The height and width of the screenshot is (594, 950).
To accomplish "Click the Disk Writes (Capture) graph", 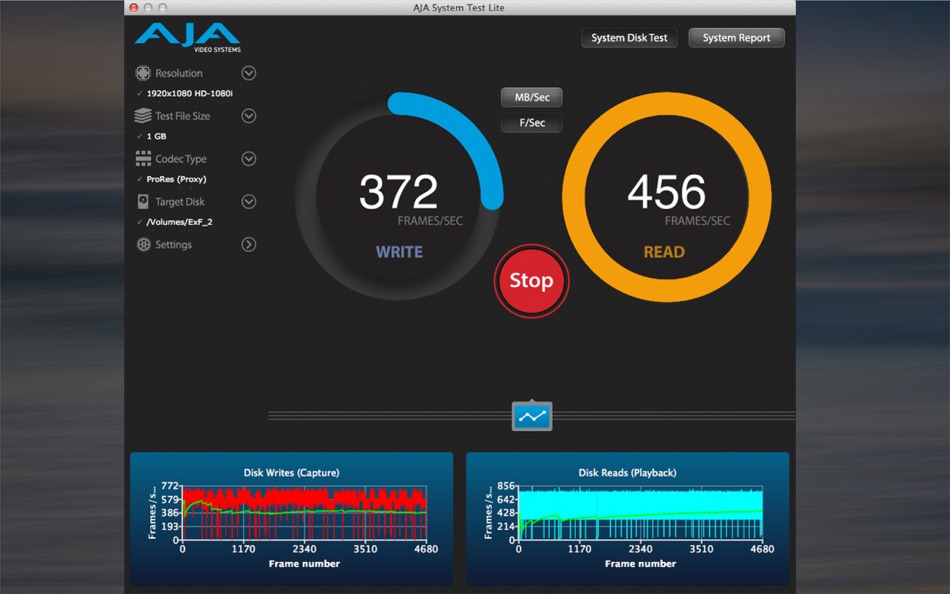I will click(291, 518).
